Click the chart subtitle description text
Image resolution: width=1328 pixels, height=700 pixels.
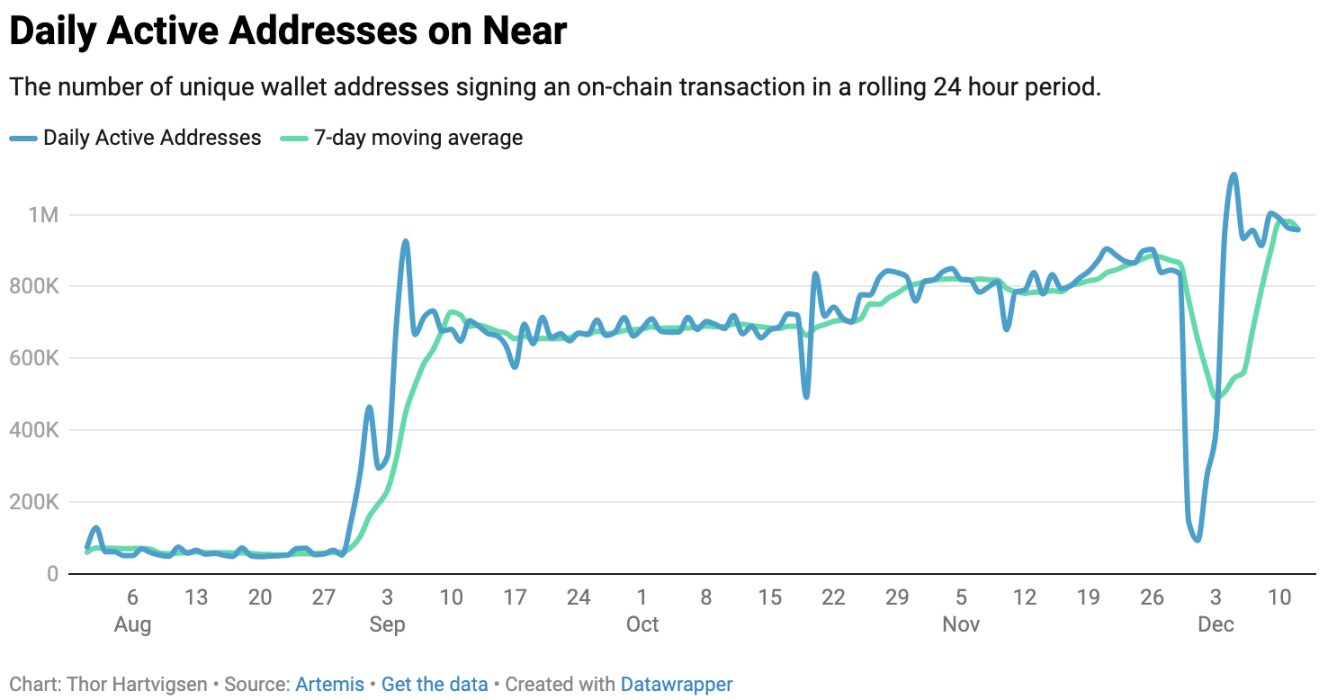(555, 87)
